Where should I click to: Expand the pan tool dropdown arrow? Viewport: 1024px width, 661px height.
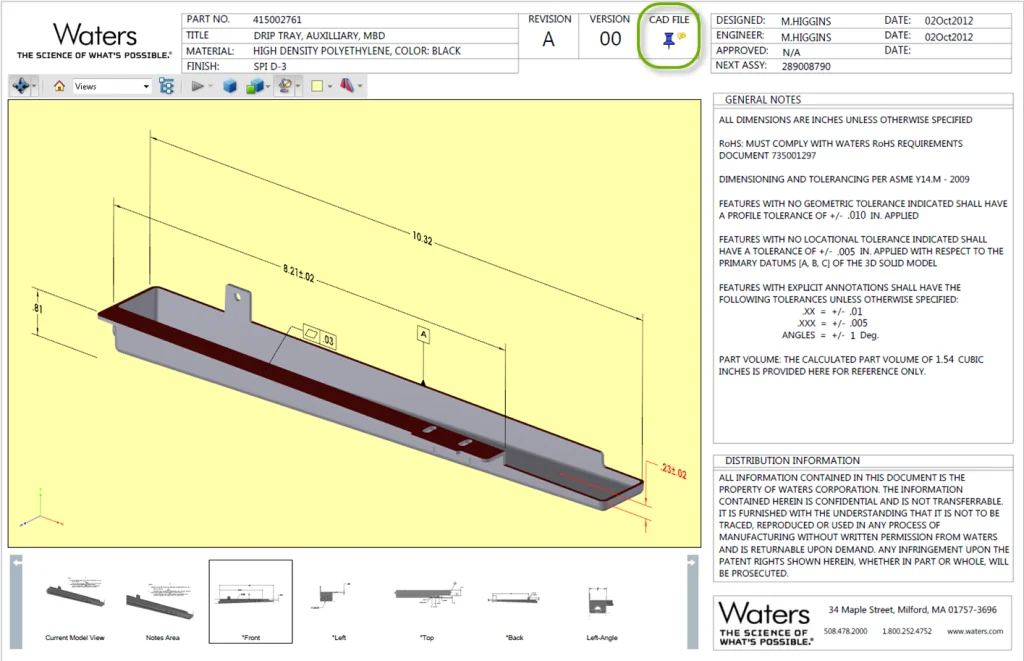click(33, 86)
